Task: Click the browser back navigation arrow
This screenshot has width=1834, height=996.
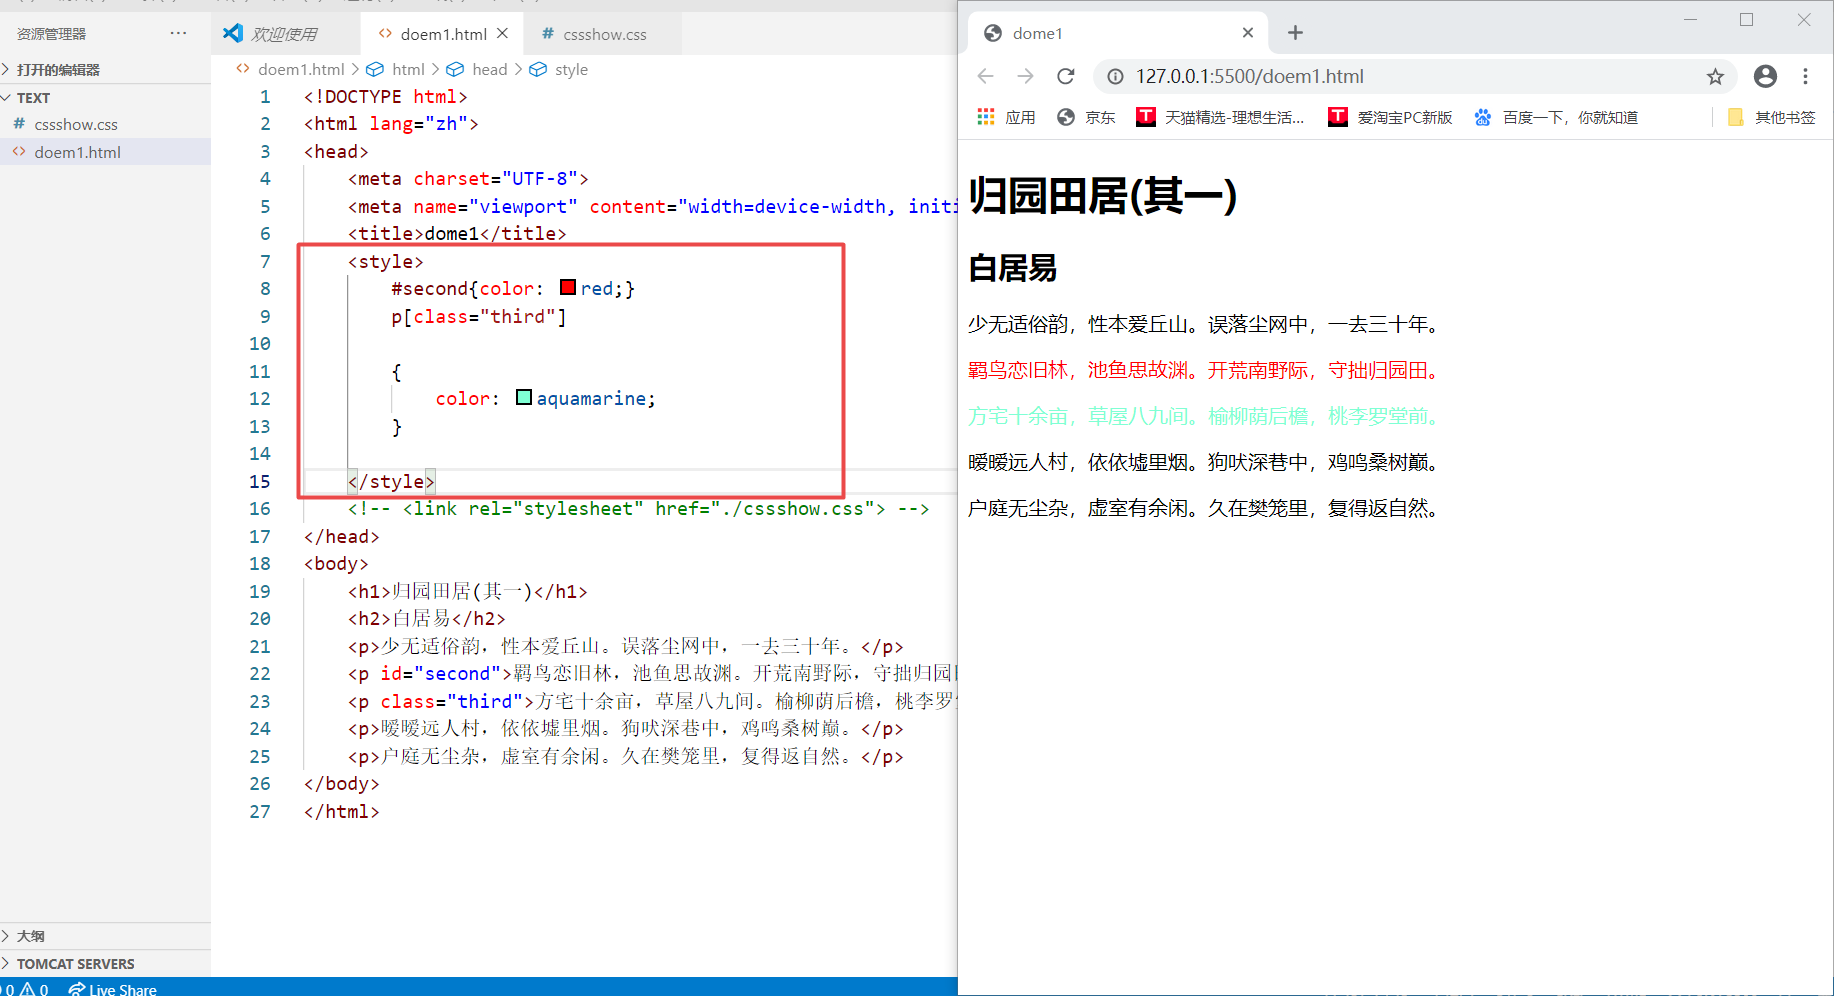Action: point(985,76)
